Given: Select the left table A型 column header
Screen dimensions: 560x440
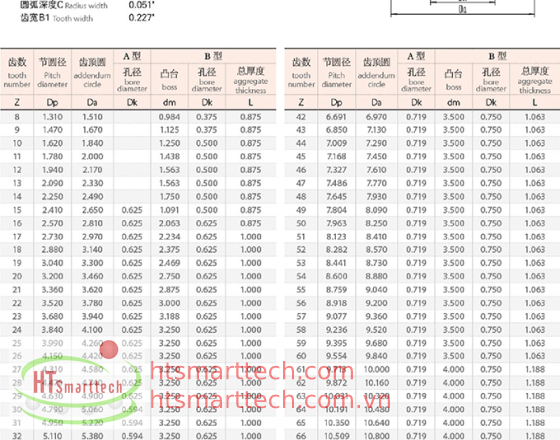Looking at the screenshot, I should [x=132, y=56].
